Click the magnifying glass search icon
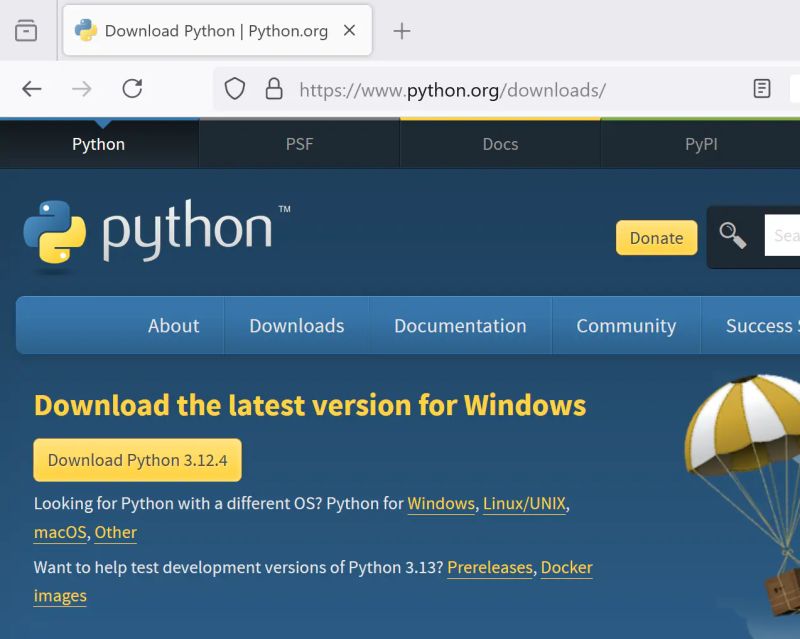 pyautogui.click(x=735, y=237)
